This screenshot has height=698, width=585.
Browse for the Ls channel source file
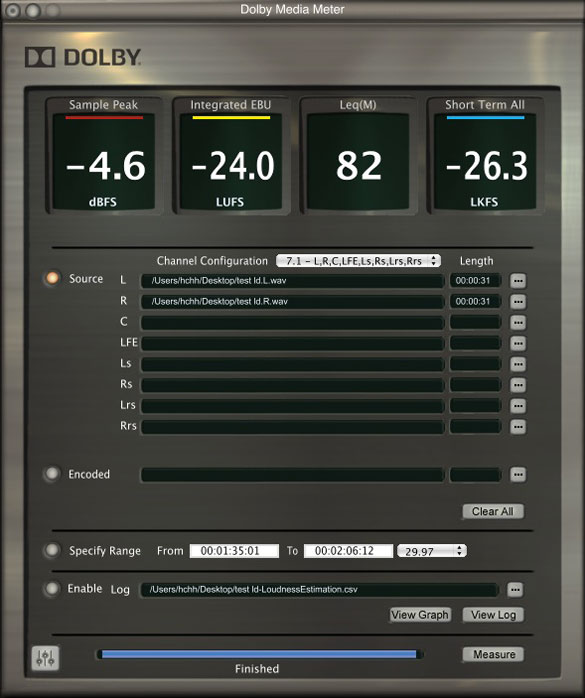coord(518,364)
